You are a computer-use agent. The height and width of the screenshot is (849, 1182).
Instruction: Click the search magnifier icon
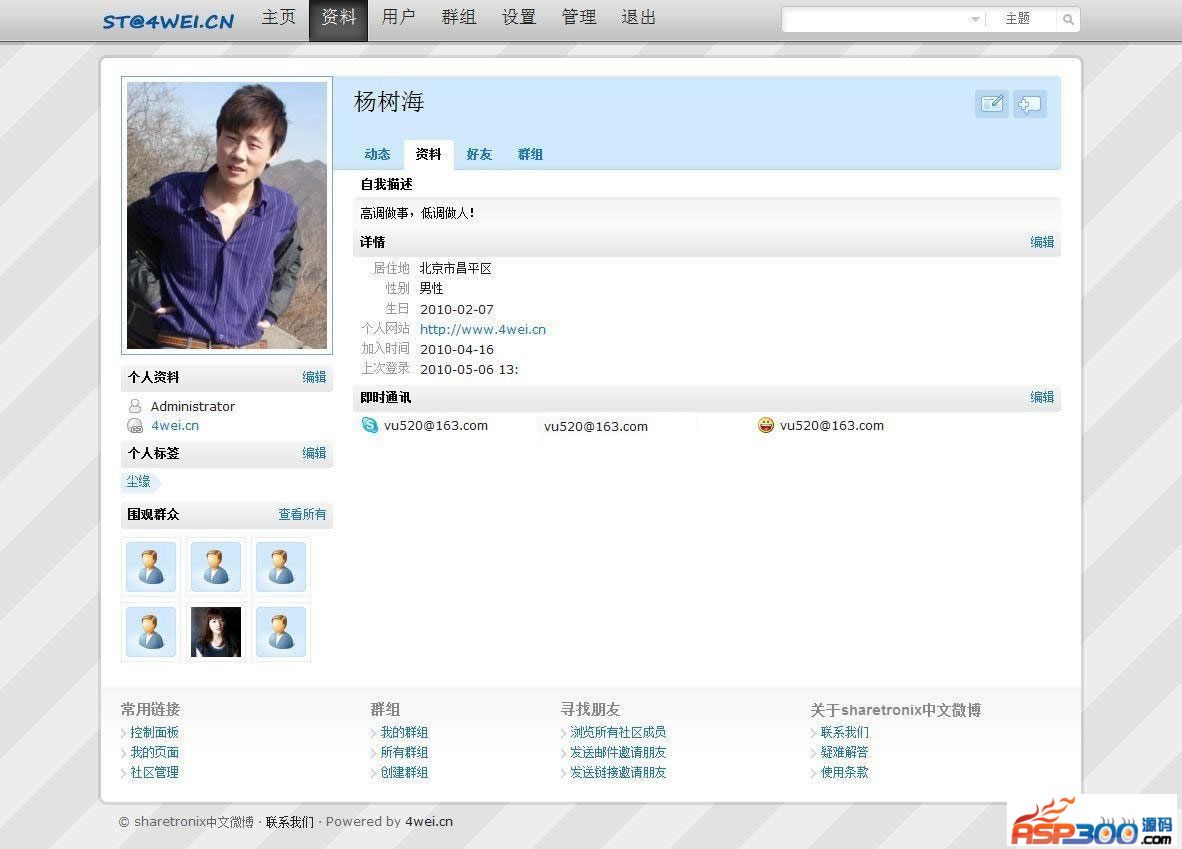[x=1067, y=20]
